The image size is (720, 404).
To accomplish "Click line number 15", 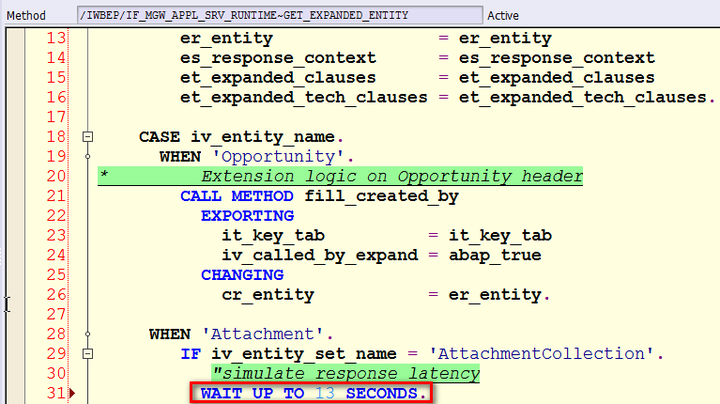I will (x=56, y=78).
